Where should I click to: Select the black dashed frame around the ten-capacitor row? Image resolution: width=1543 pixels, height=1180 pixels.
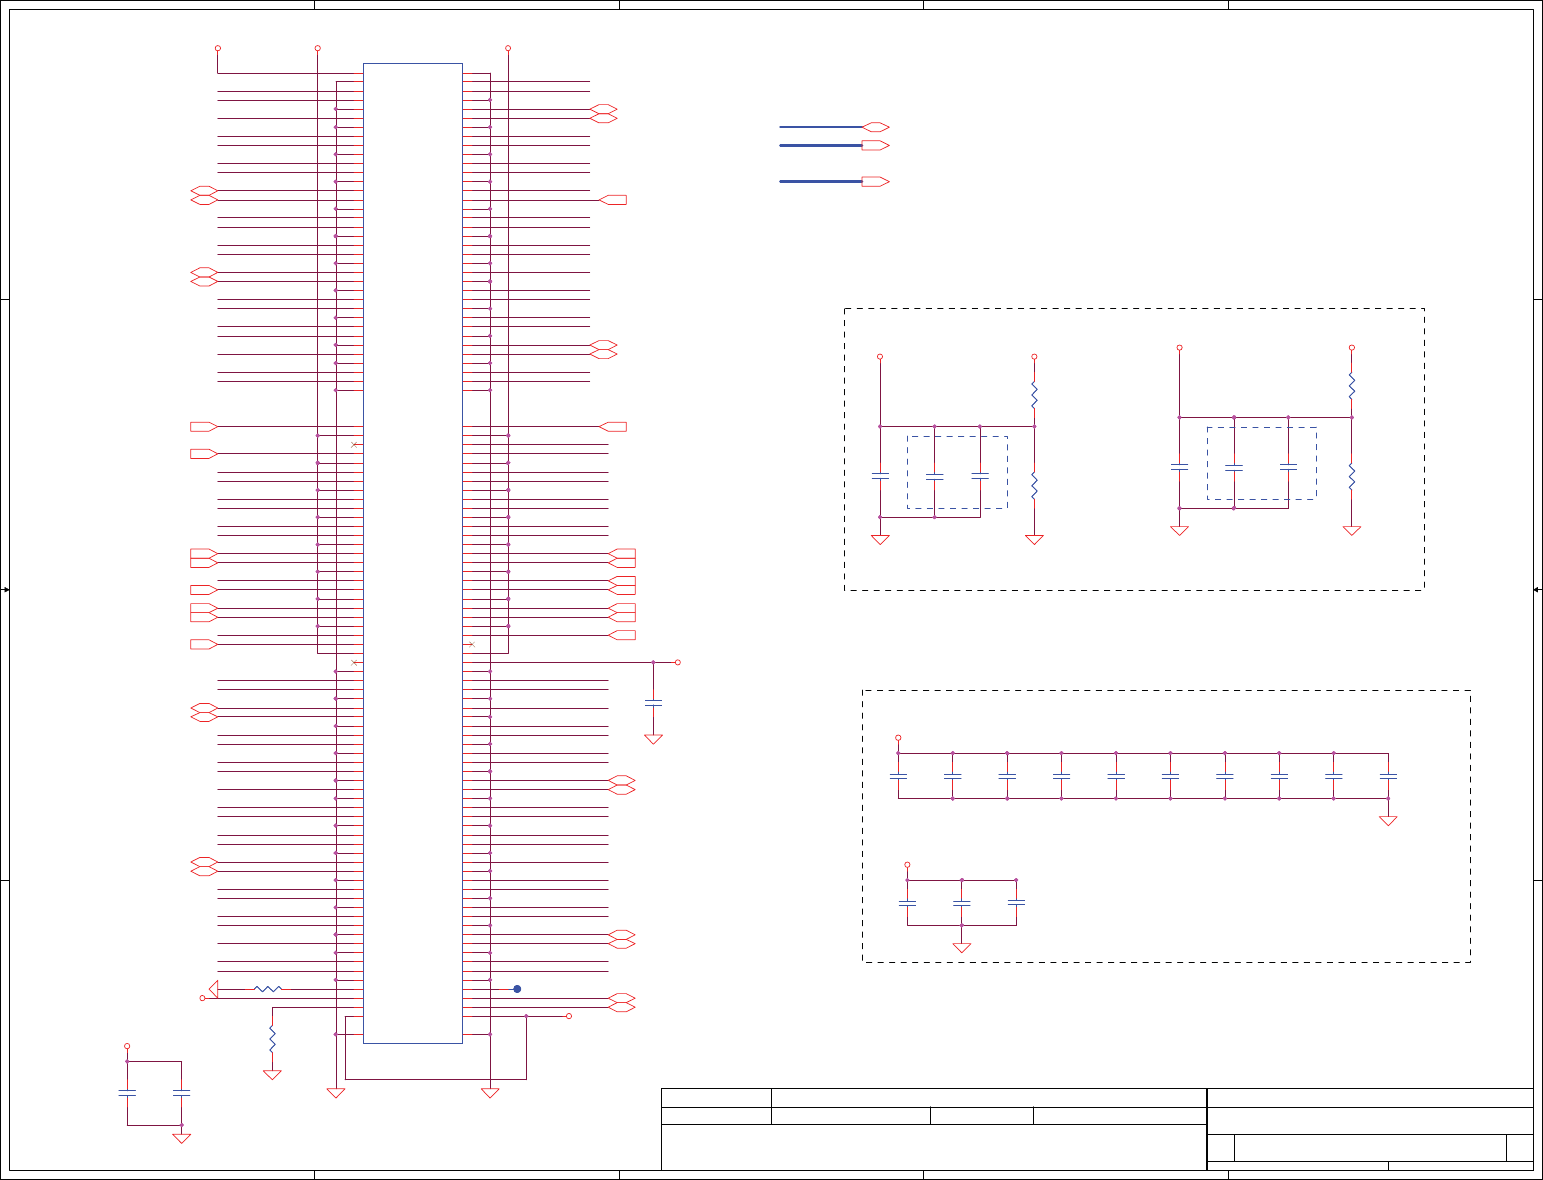click(1166, 826)
